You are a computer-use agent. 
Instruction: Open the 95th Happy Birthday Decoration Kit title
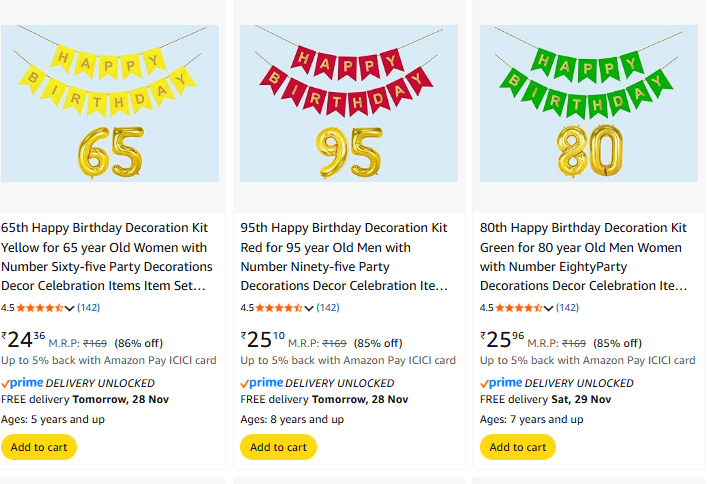(x=344, y=257)
